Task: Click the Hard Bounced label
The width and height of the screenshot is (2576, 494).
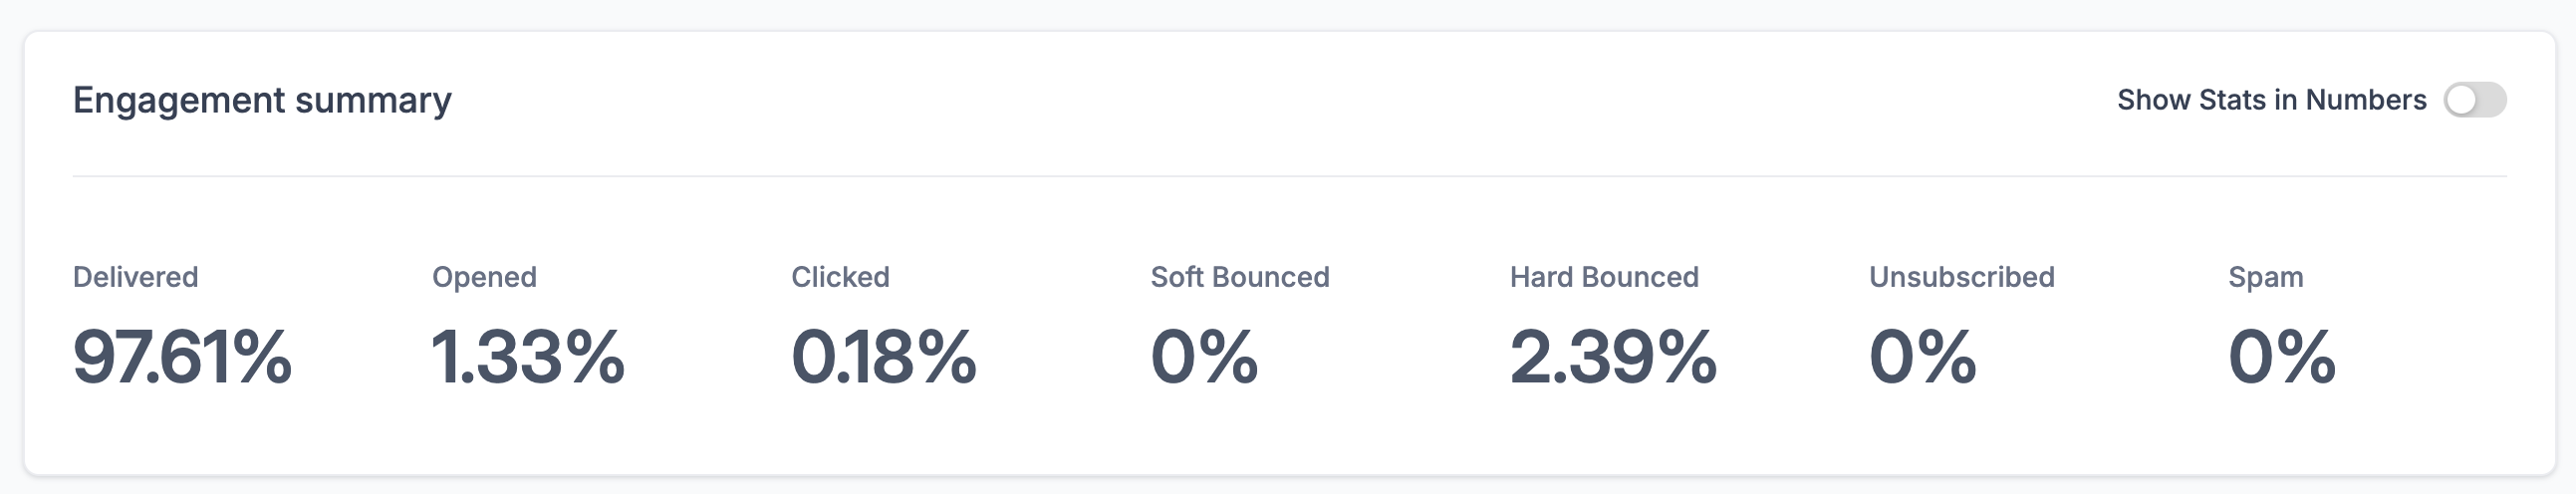Action: (1604, 277)
